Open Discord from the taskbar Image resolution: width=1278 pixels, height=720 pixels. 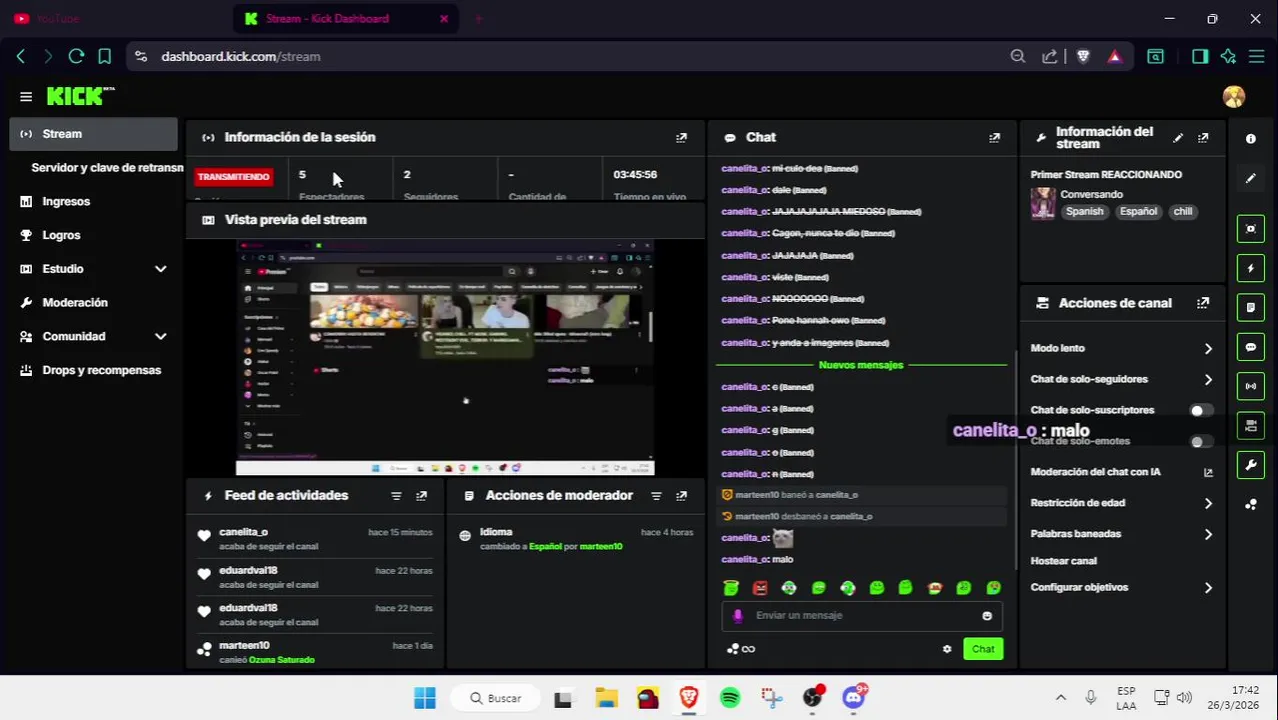(x=854, y=698)
